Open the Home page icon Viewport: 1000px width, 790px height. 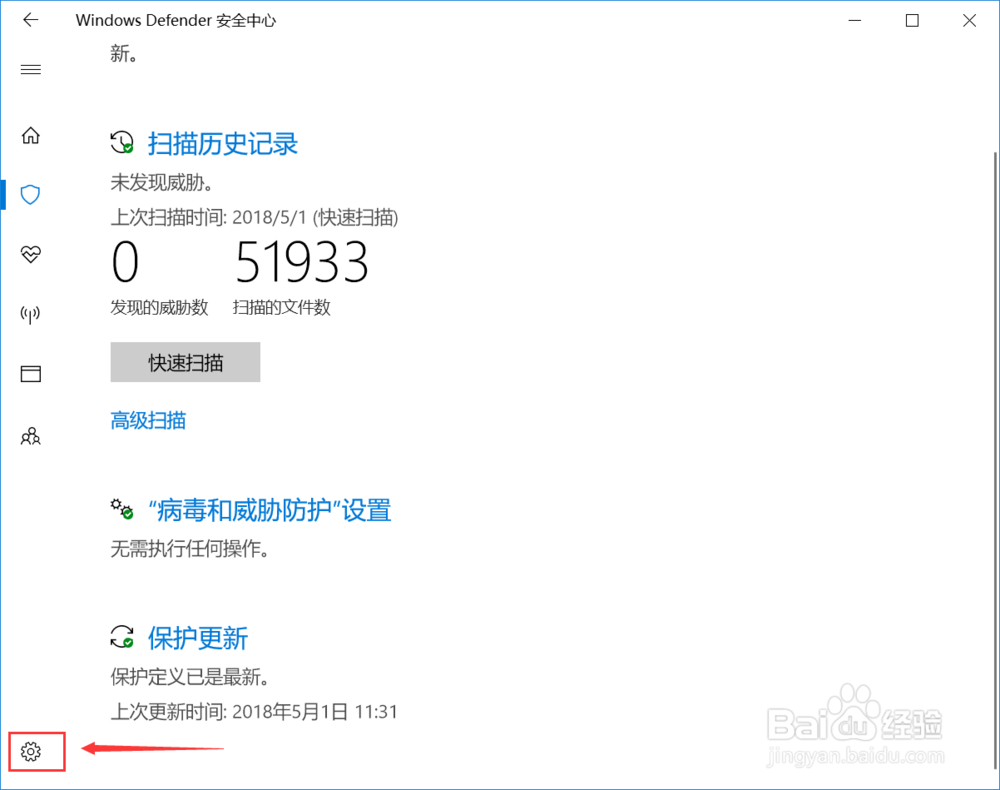(x=31, y=135)
